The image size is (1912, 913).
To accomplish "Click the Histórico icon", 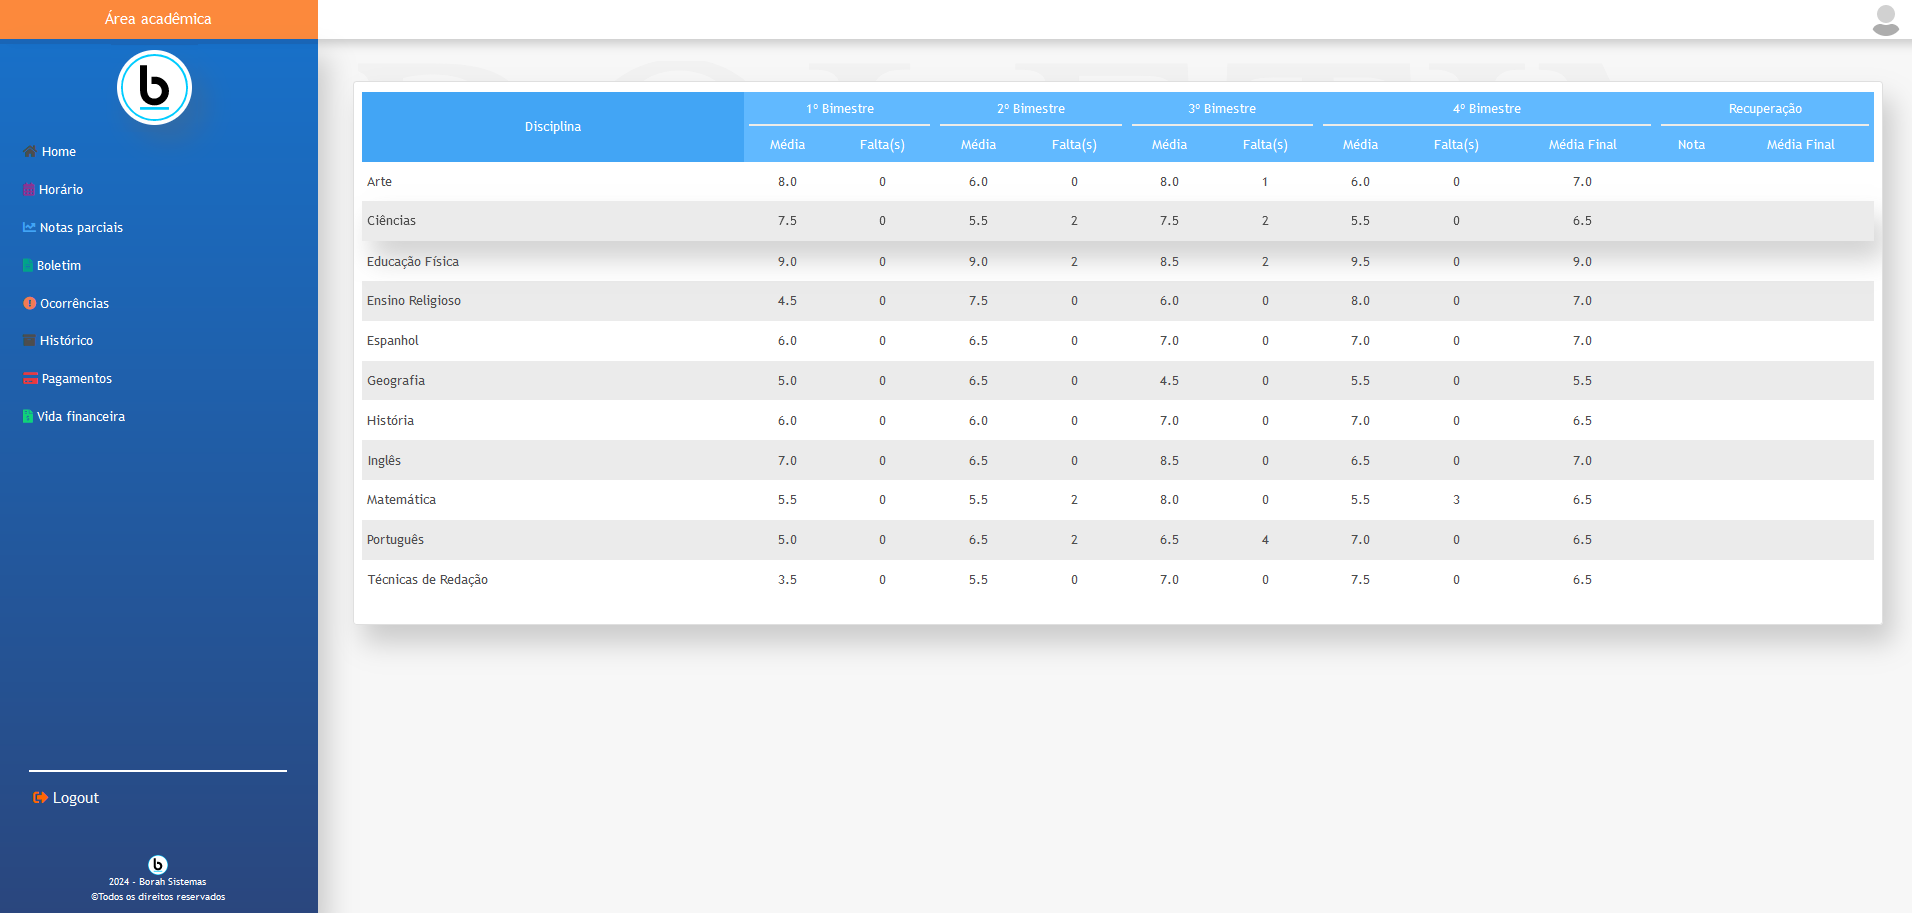I will click(30, 340).
